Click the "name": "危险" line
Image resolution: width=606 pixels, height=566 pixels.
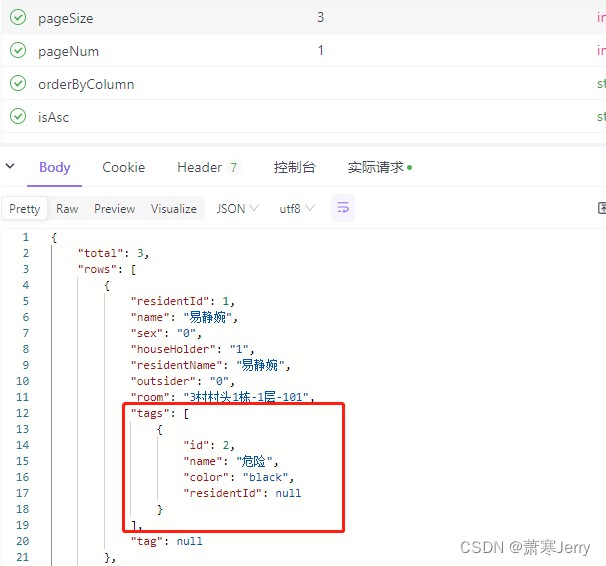231,461
